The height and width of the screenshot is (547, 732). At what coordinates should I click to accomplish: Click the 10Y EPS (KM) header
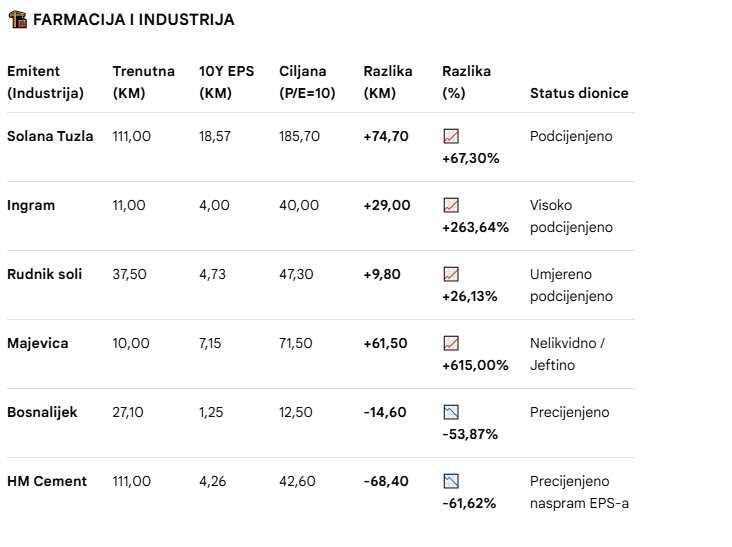(x=226, y=82)
